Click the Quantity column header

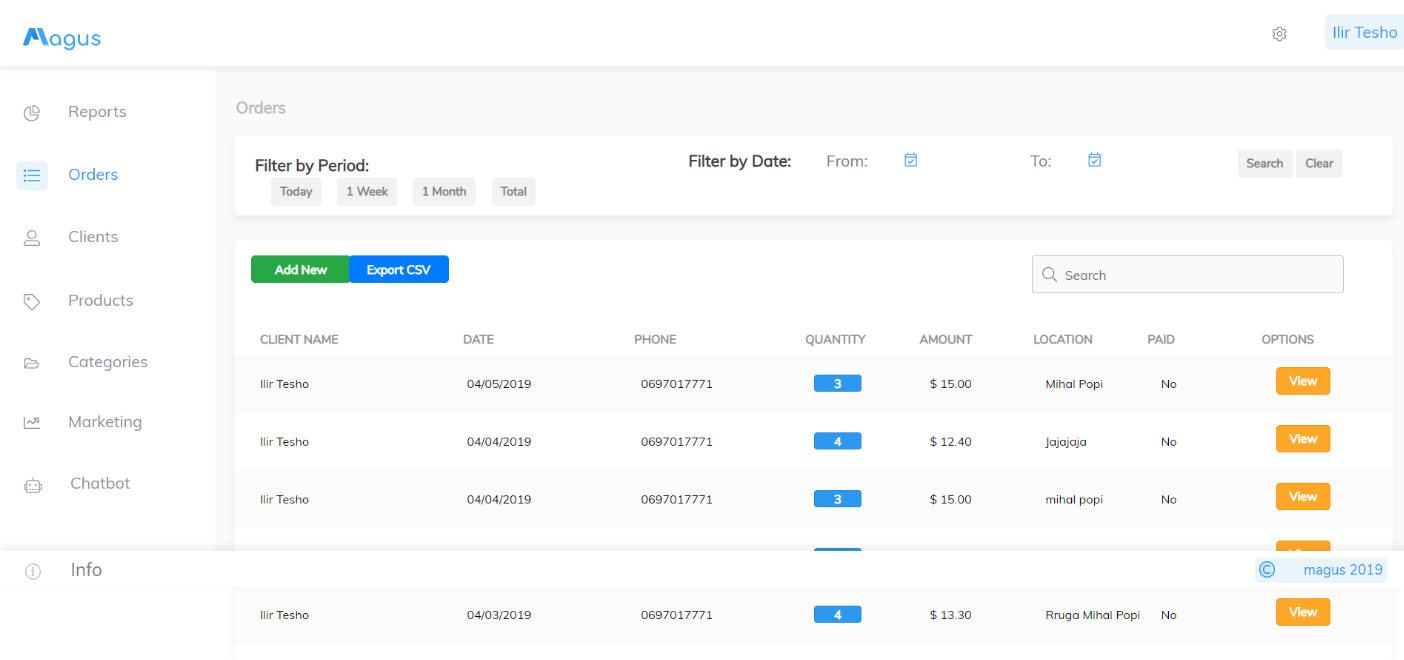point(836,340)
